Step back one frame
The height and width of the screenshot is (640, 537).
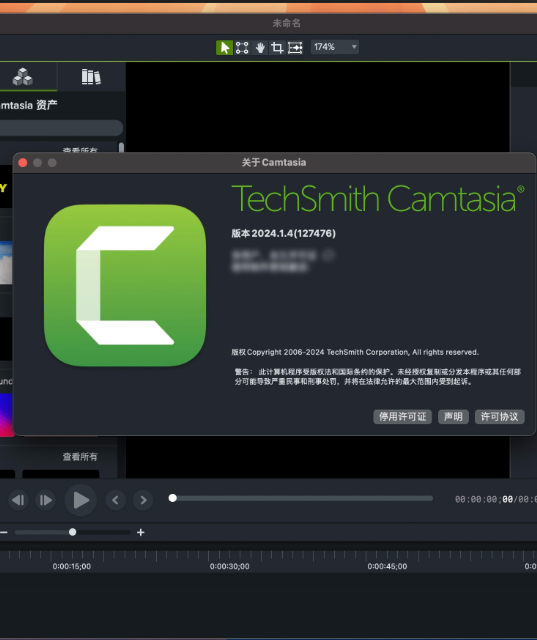point(18,500)
